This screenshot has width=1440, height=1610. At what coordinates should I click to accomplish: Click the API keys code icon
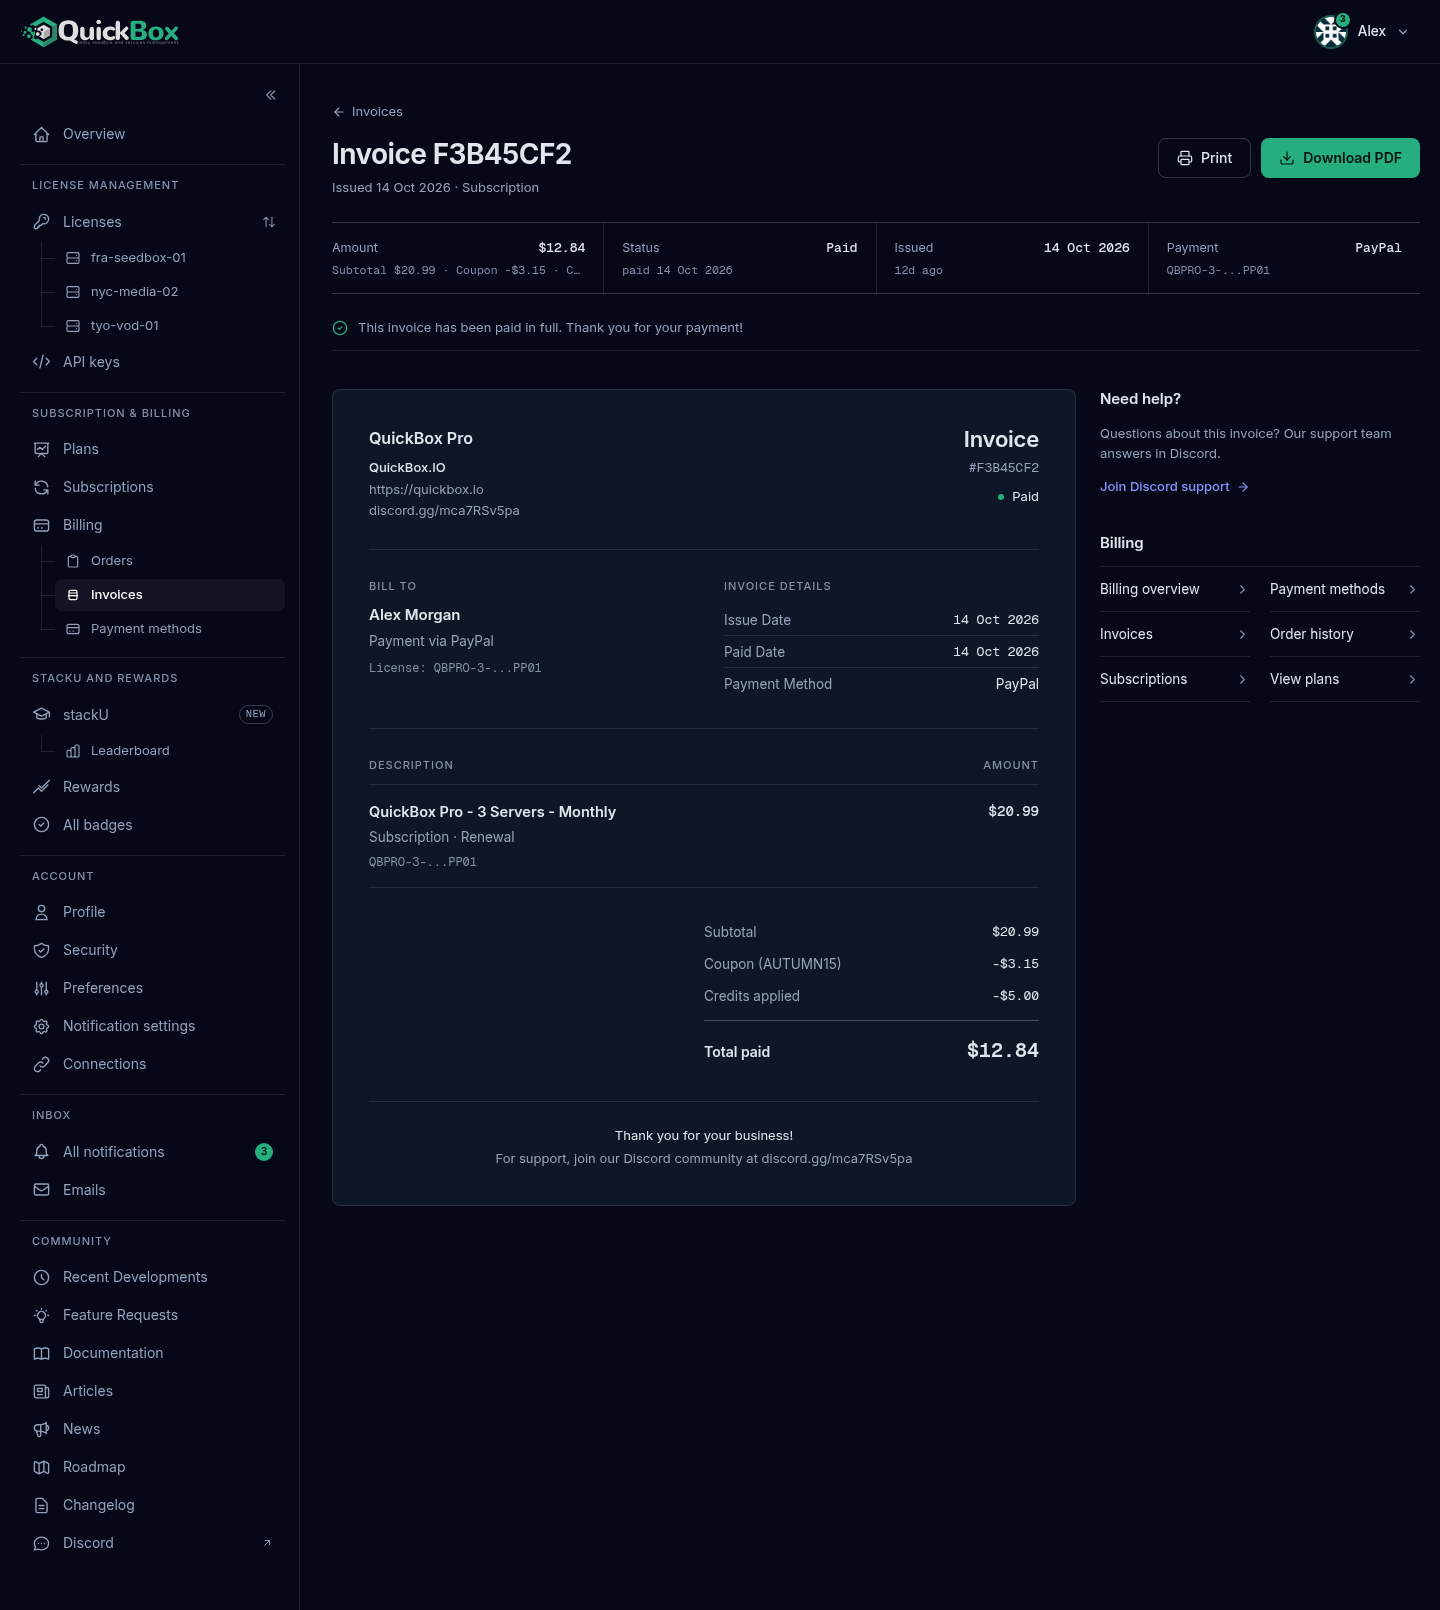(41, 362)
